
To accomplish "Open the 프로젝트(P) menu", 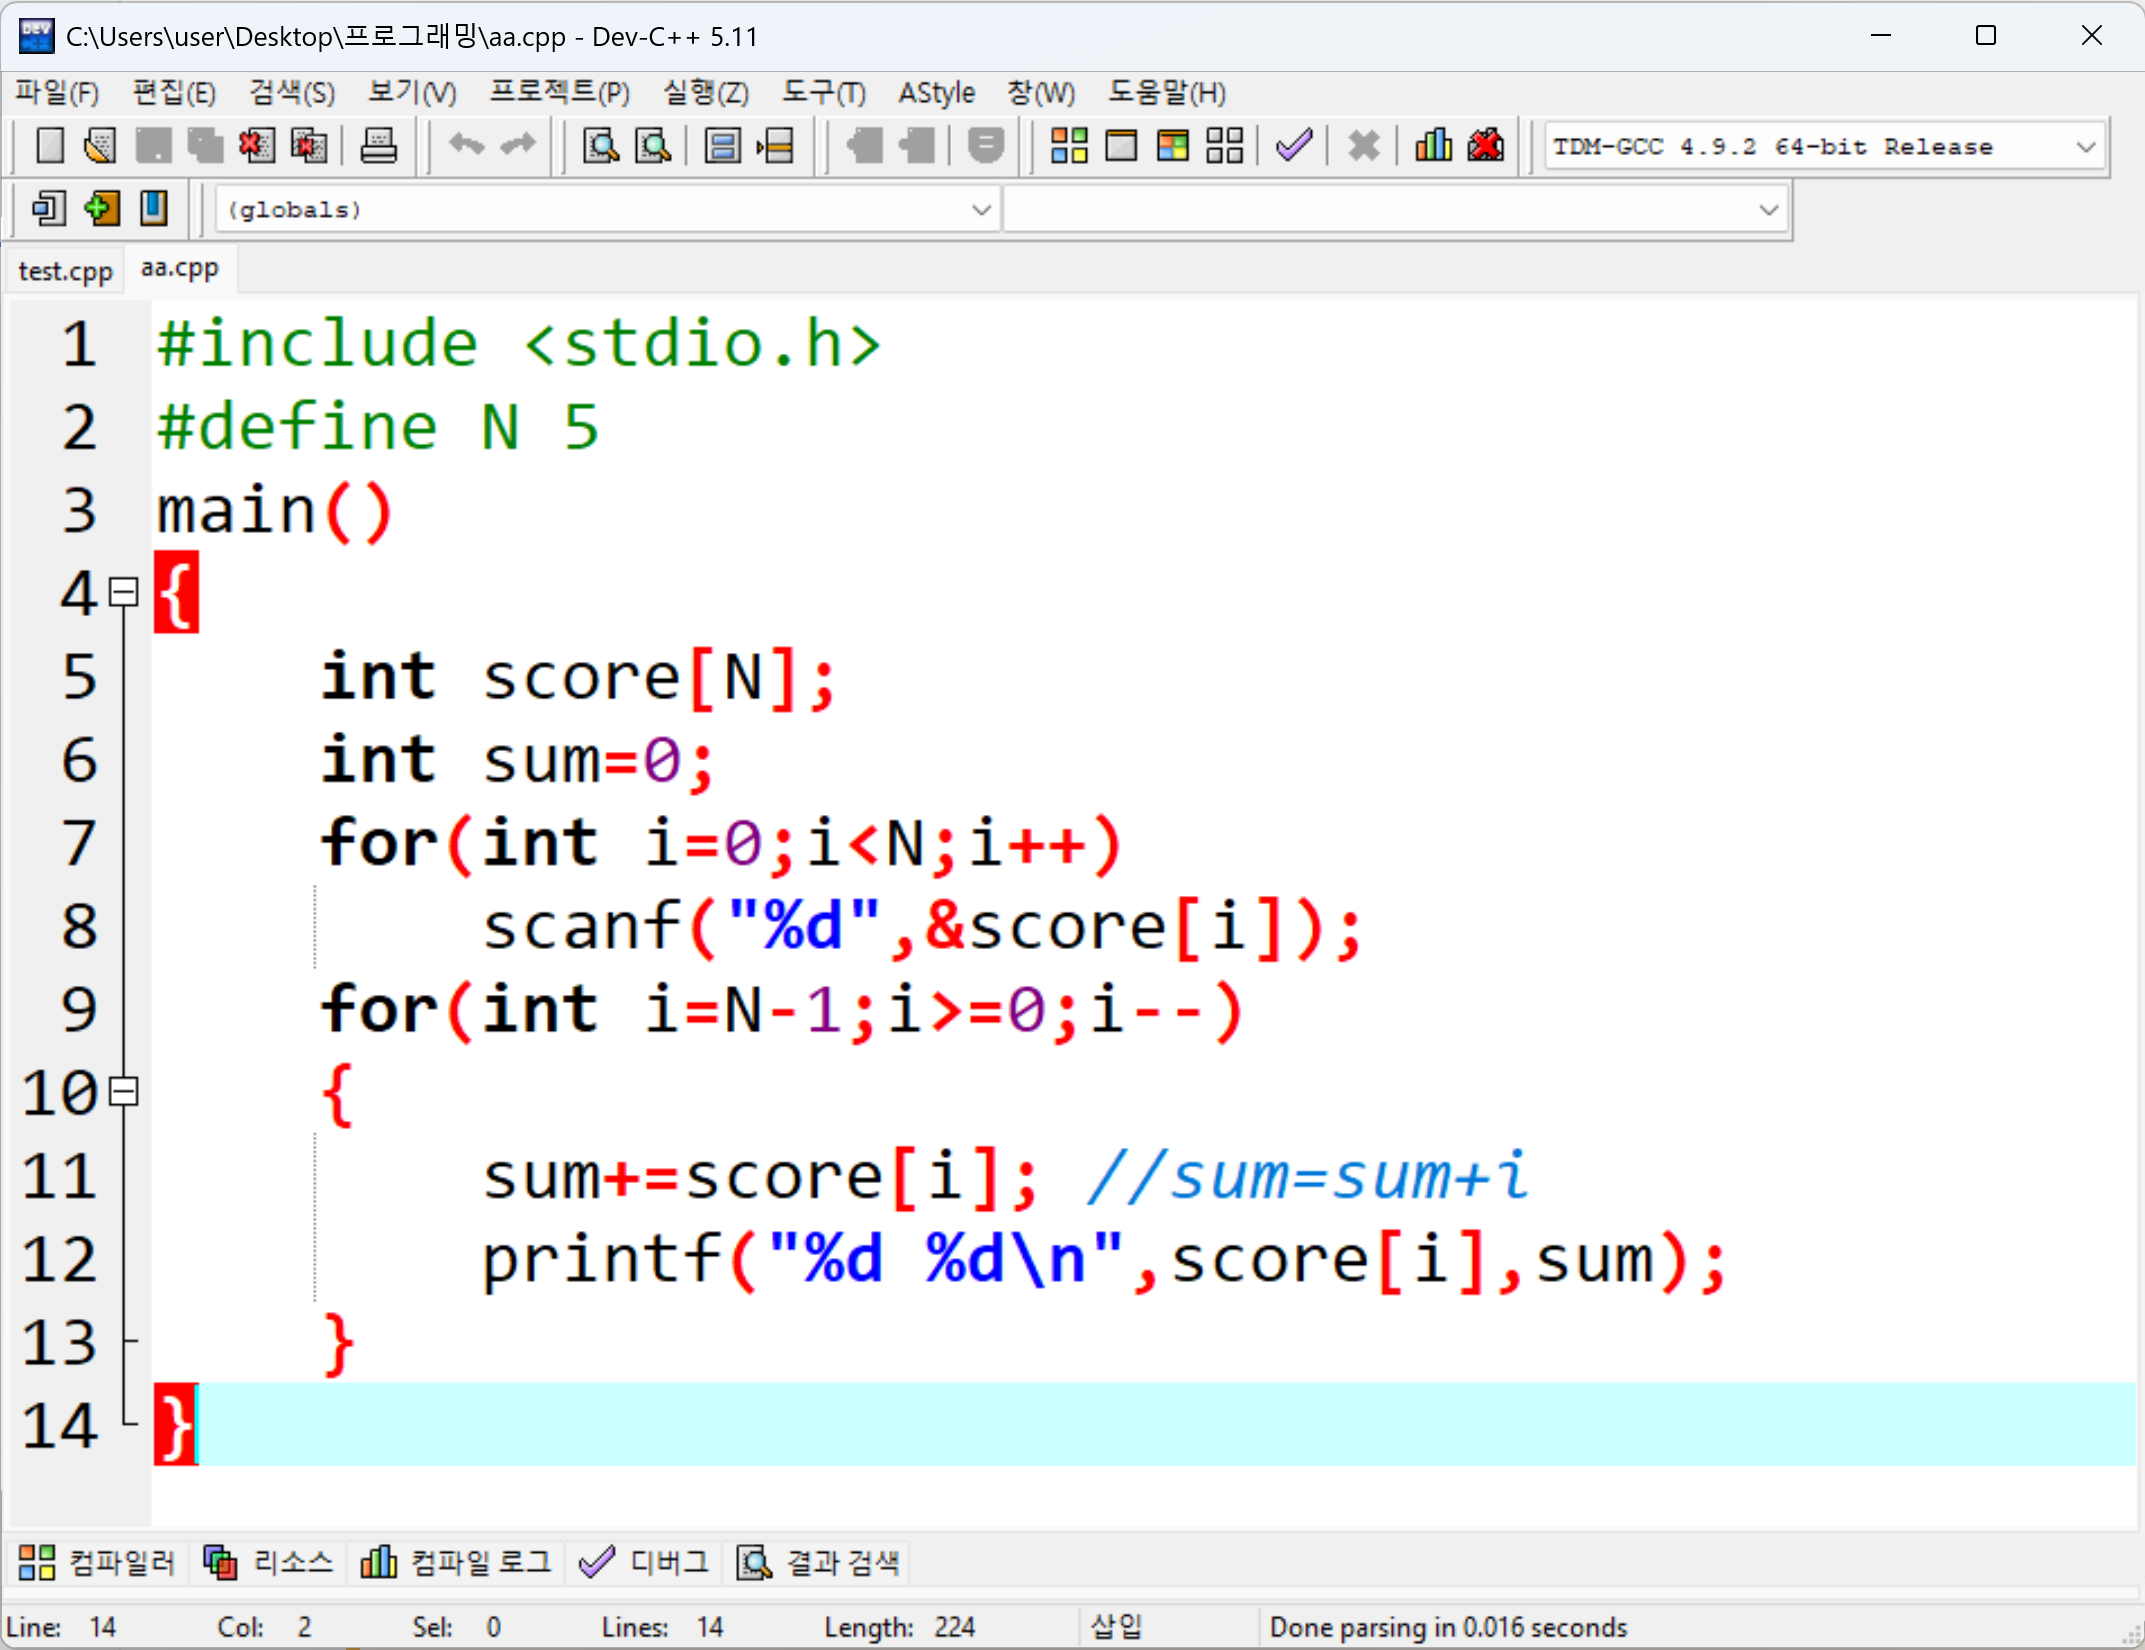I will pyautogui.click(x=559, y=93).
